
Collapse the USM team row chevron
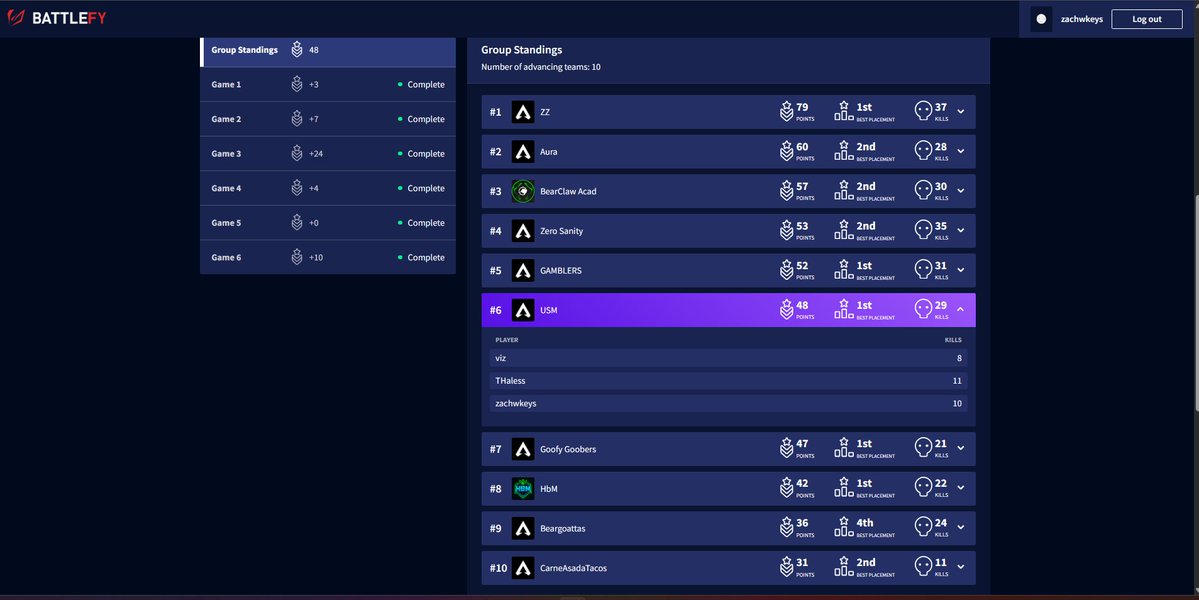(960, 310)
